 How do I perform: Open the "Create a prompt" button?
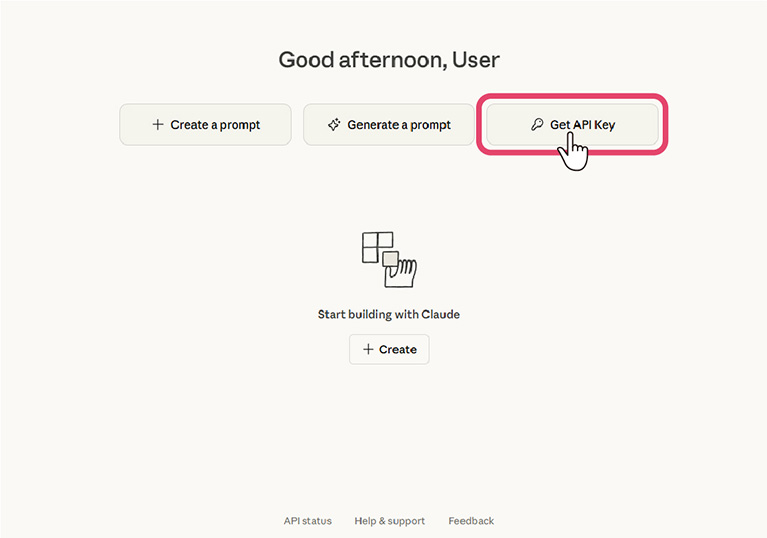pos(205,125)
